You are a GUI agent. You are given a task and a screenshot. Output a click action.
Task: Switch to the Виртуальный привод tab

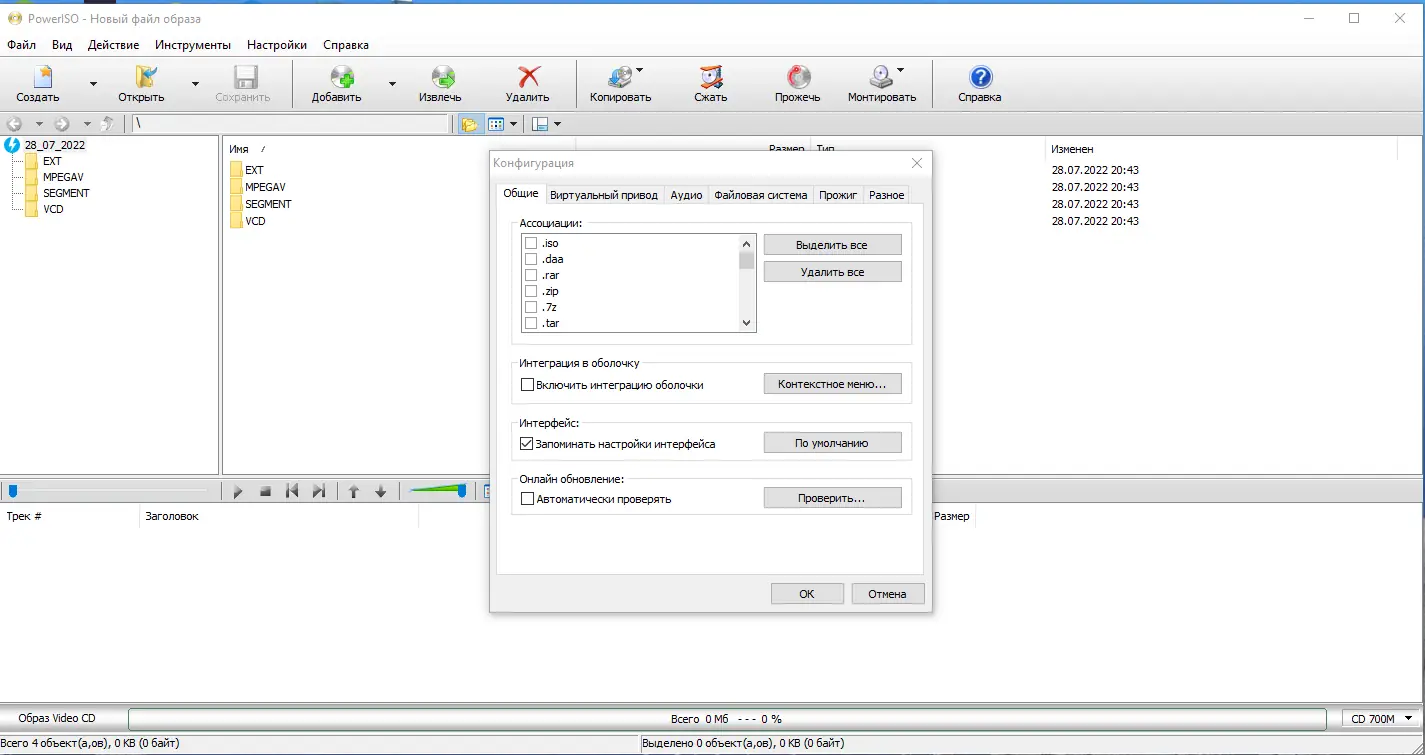click(x=604, y=195)
